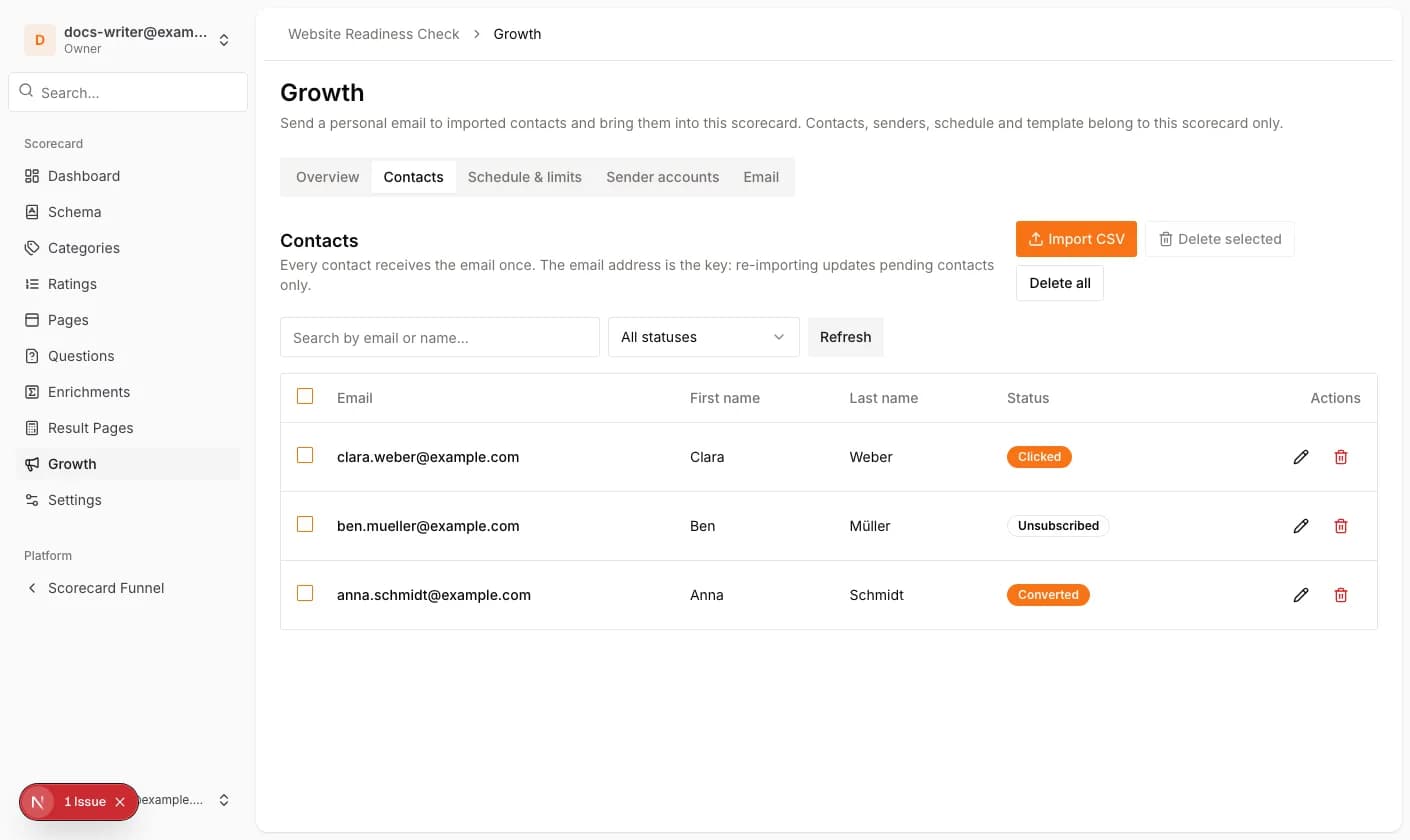Click the Delete all button
Image resolution: width=1410 pixels, height=840 pixels.
(x=1060, y=283)
